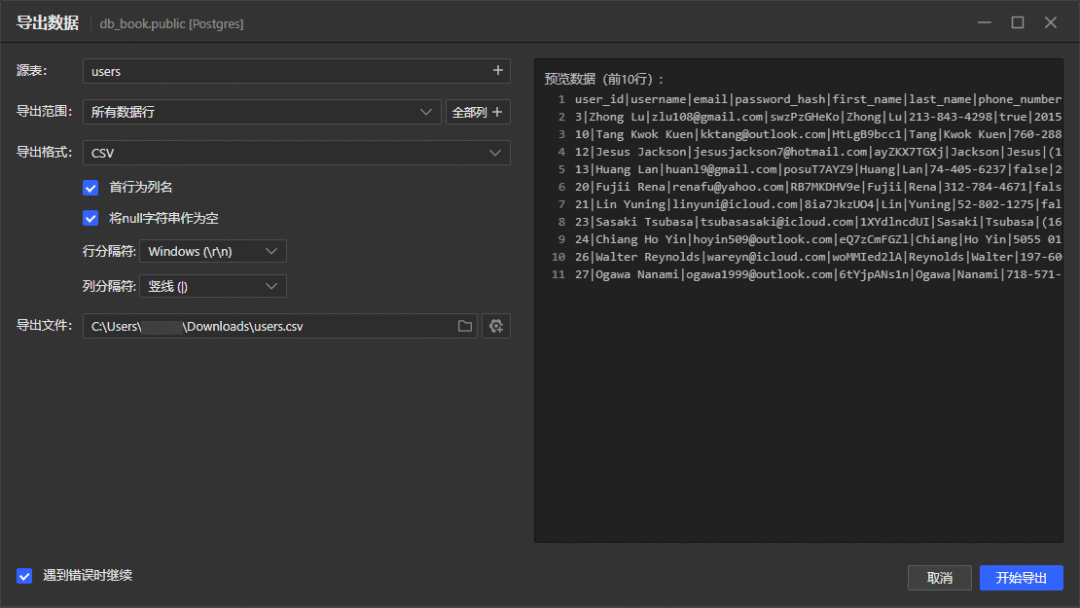Click the 预览数据 (前10行) label
Screen dimensions: 1080x608
click(603, 79)
